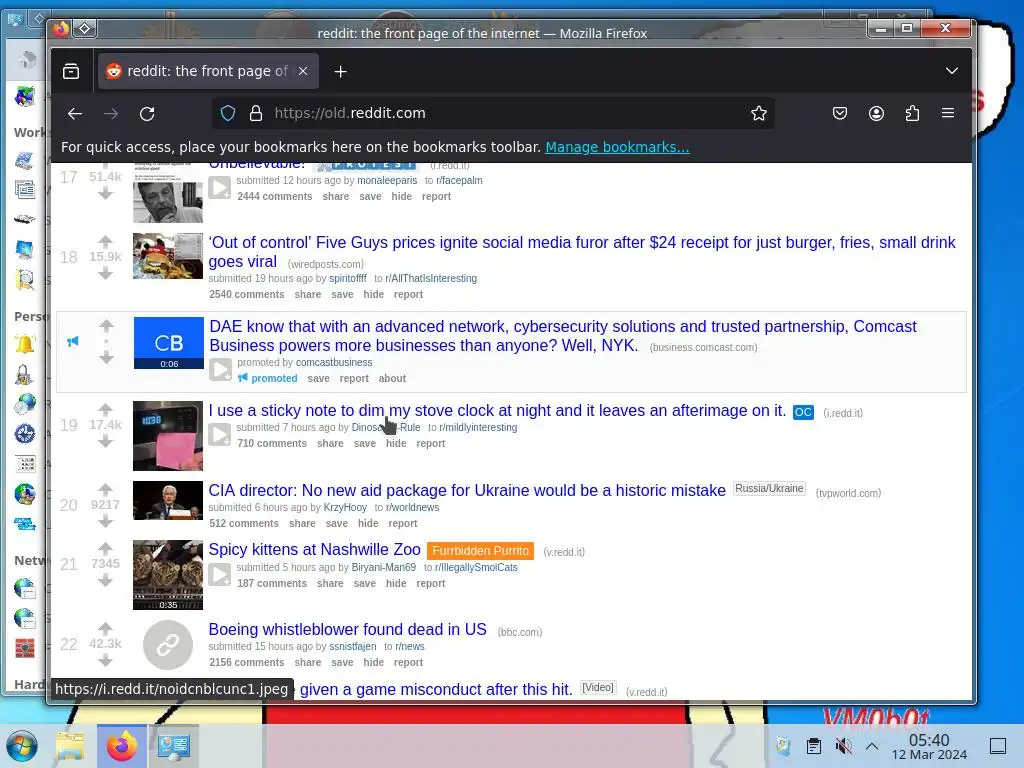Open the clipboard tray icon
Screen dimensions: 1024x768
tap(813, 746)
